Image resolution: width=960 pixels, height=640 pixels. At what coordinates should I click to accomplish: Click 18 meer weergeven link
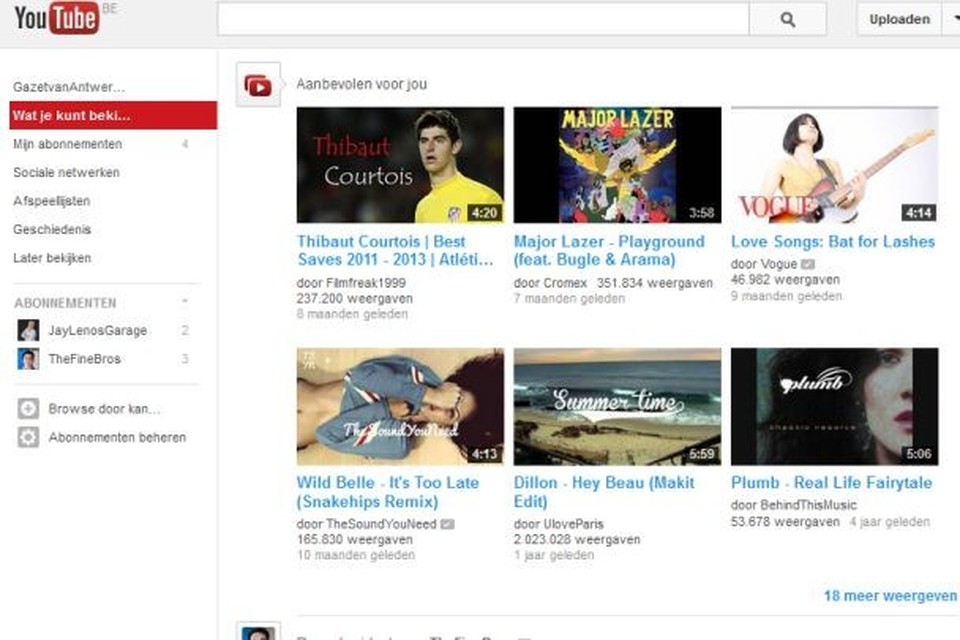coord(890,596)
